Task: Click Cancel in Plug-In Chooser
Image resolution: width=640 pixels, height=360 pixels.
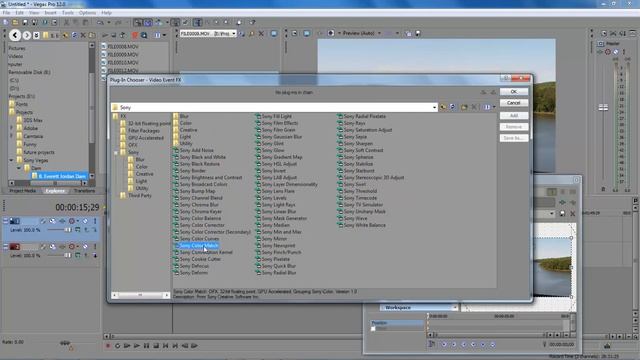Action: [x=513, y=103]
